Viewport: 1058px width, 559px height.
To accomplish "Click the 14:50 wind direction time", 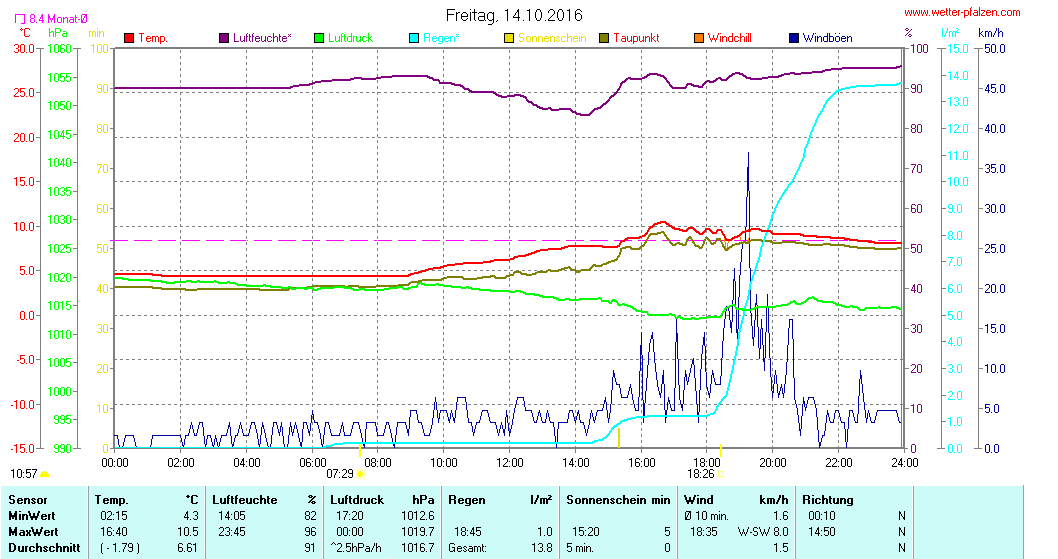I will coord(822,532).
